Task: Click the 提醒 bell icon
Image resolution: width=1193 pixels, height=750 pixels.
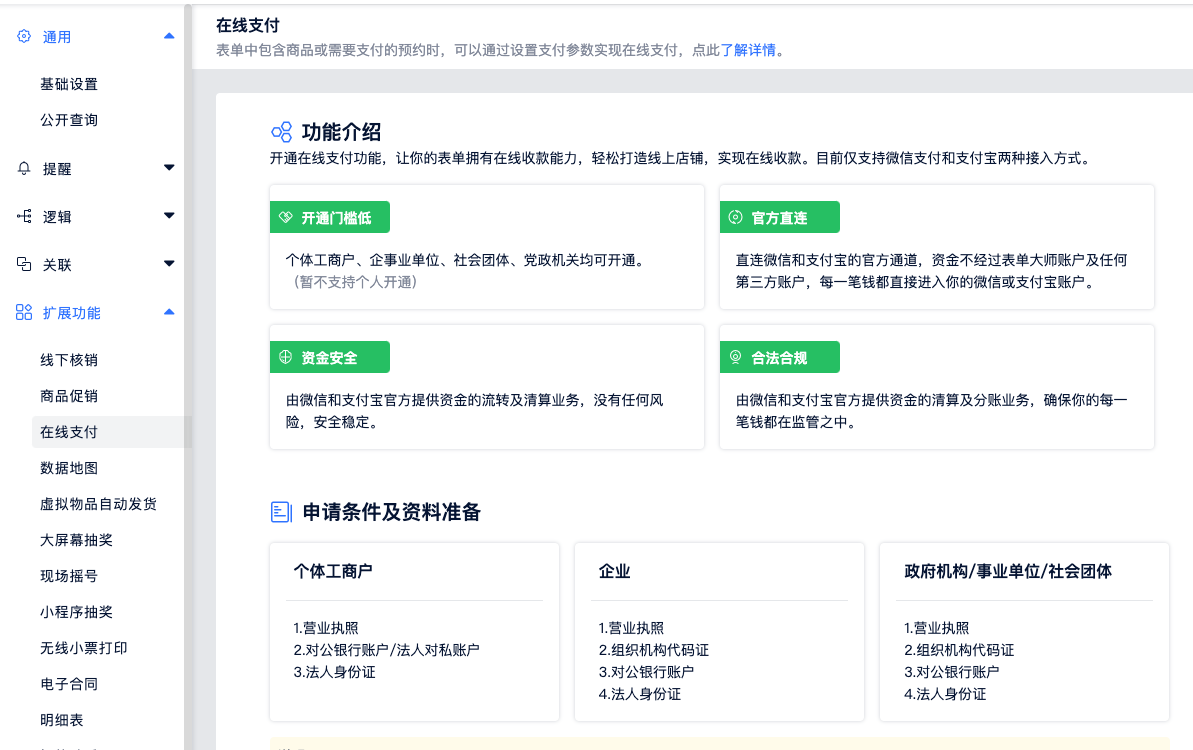Action: coord(24,169)
